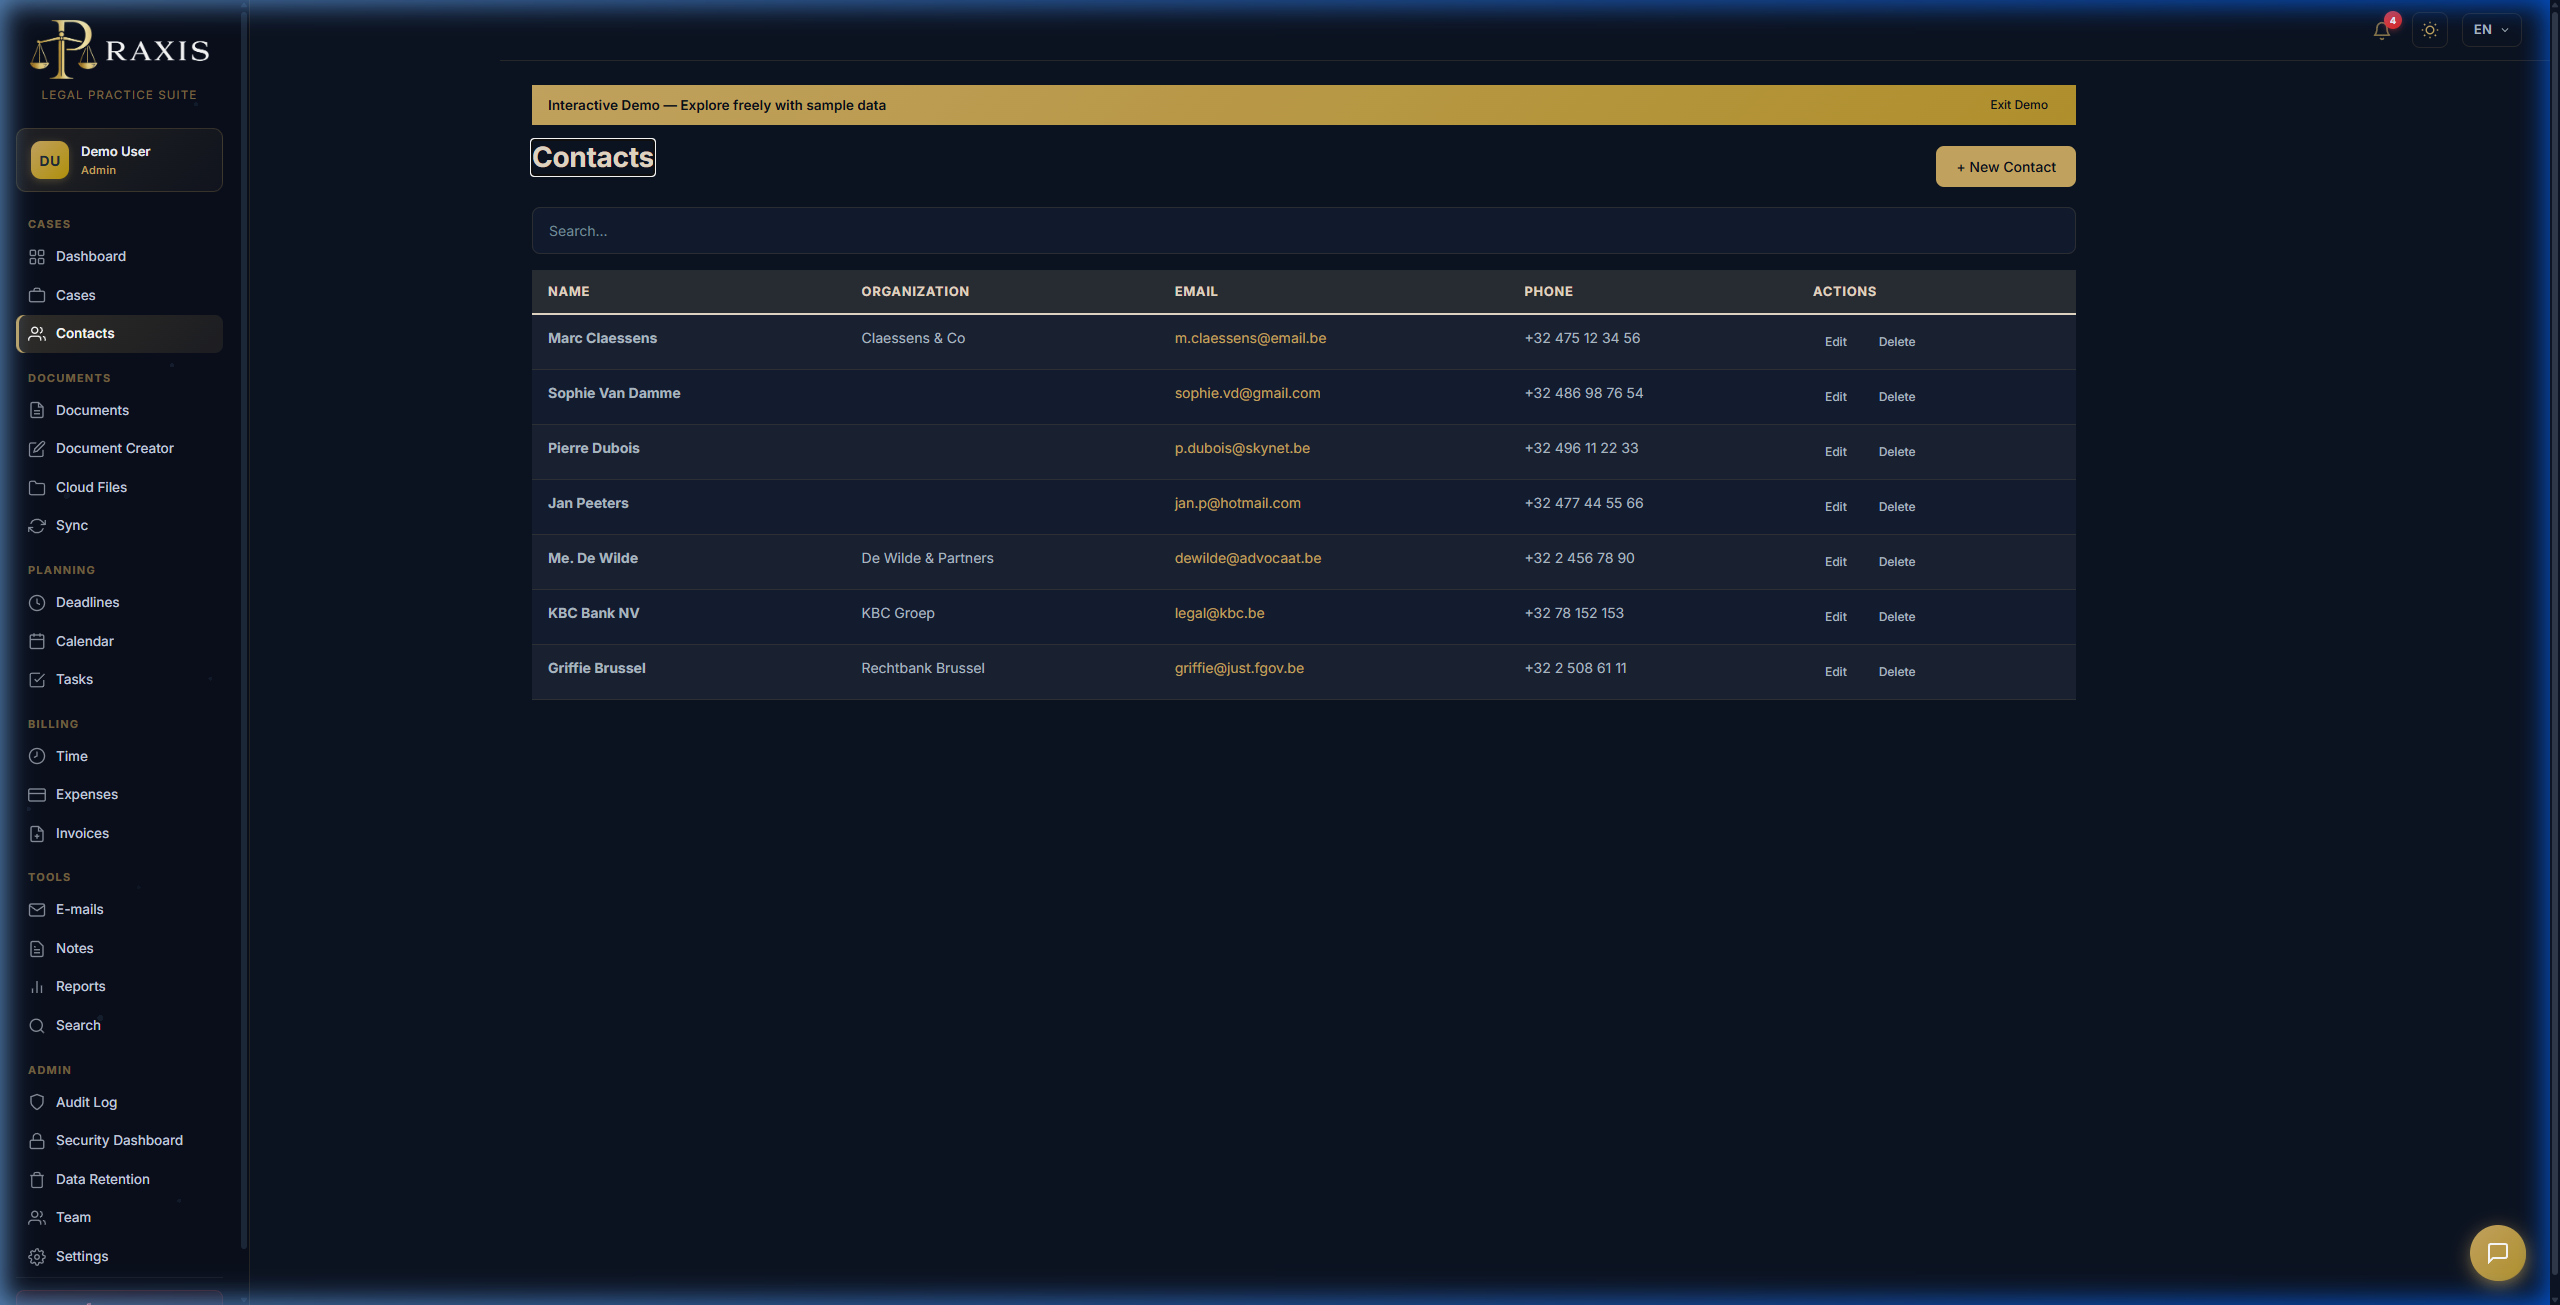Open the notifications bell
Screen dimensions: 2560x1305
coord(2382,30)
